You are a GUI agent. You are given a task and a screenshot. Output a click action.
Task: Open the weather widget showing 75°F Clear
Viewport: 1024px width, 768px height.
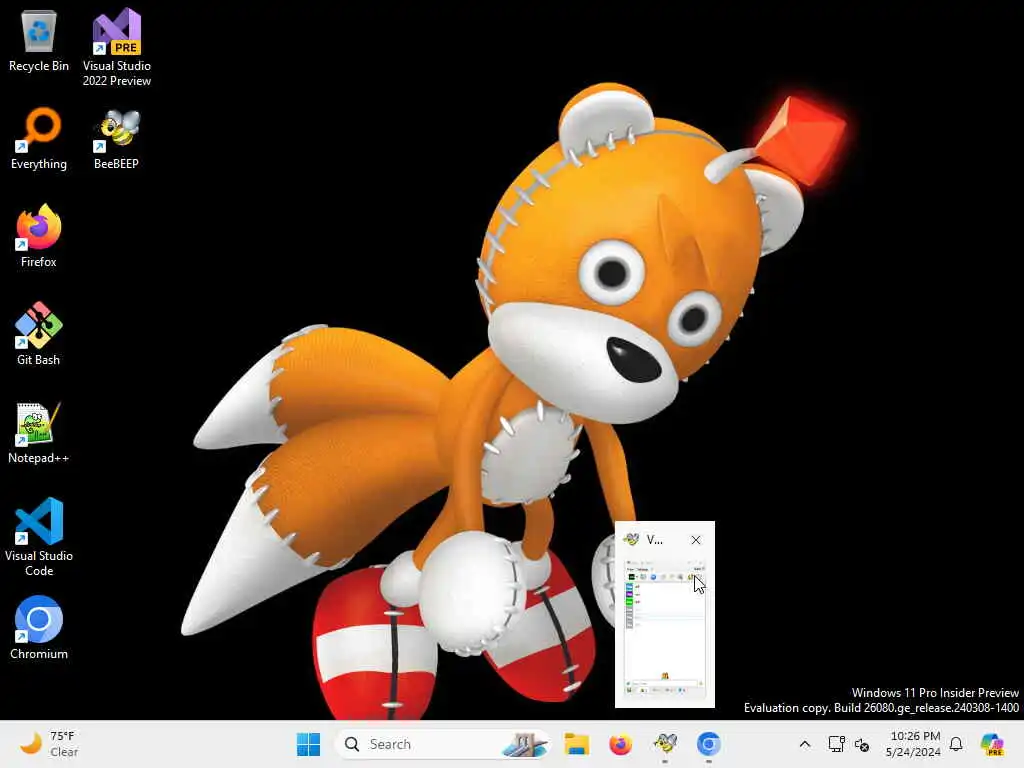coord(49,744)
